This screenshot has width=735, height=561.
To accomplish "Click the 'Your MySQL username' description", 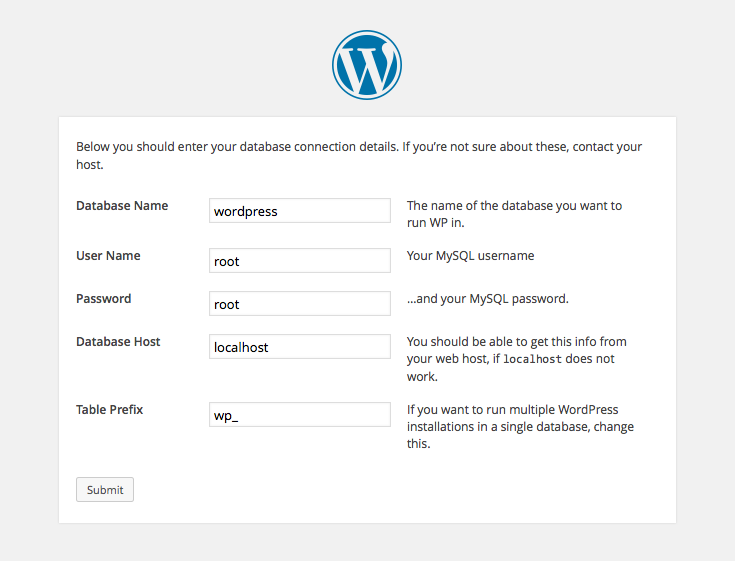I will (471, 256).
